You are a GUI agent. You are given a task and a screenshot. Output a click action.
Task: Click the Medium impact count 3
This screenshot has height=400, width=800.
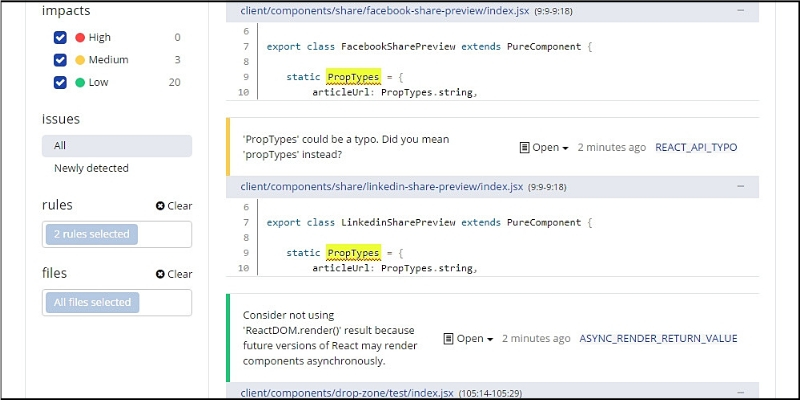178,60
